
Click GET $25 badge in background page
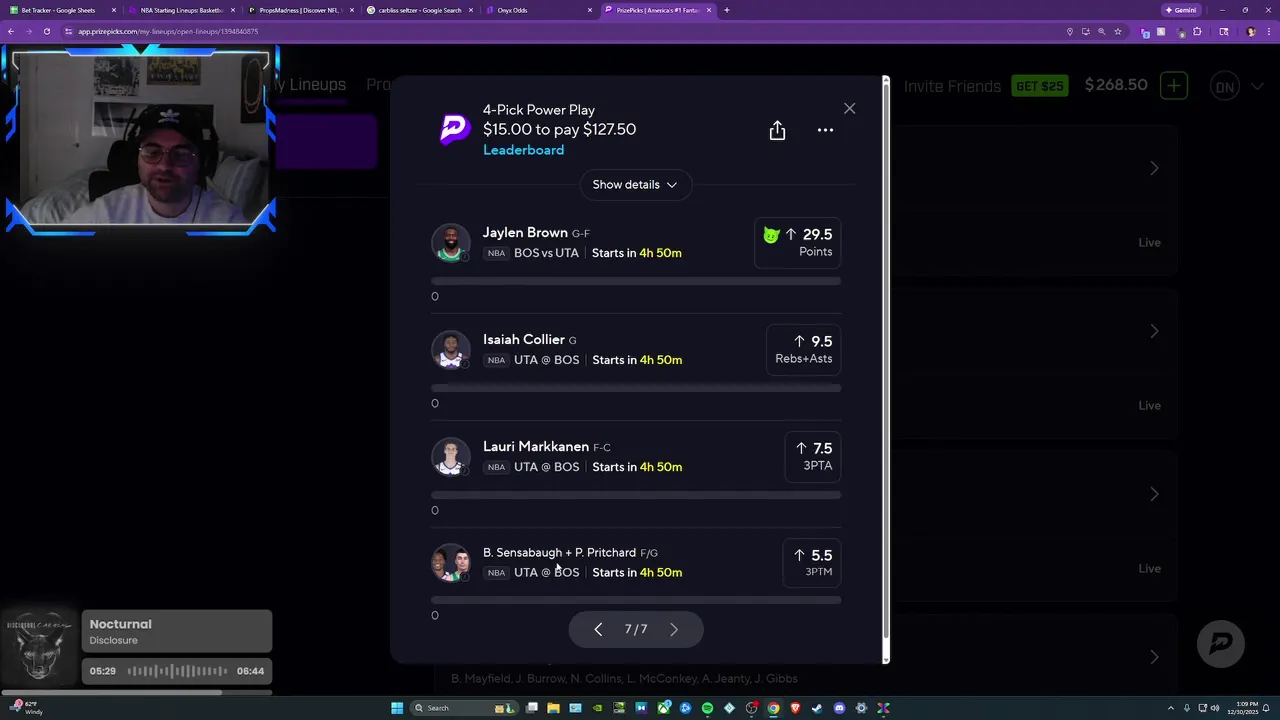coord(1040,86)
